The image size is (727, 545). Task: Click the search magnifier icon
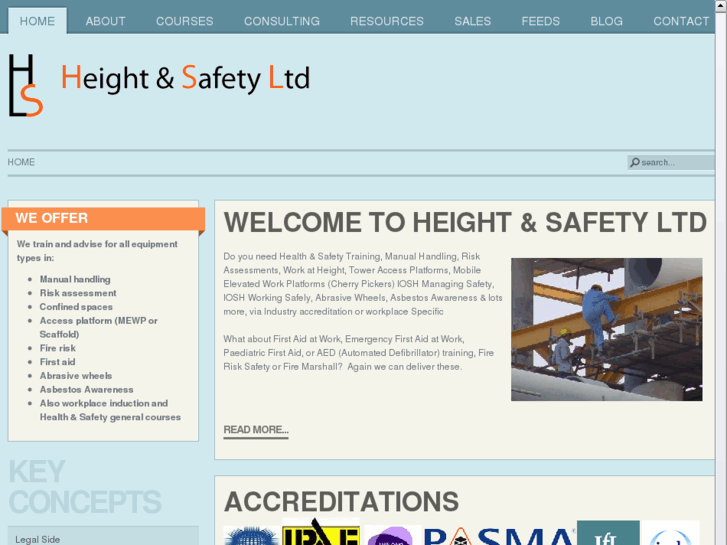[635, 162]
